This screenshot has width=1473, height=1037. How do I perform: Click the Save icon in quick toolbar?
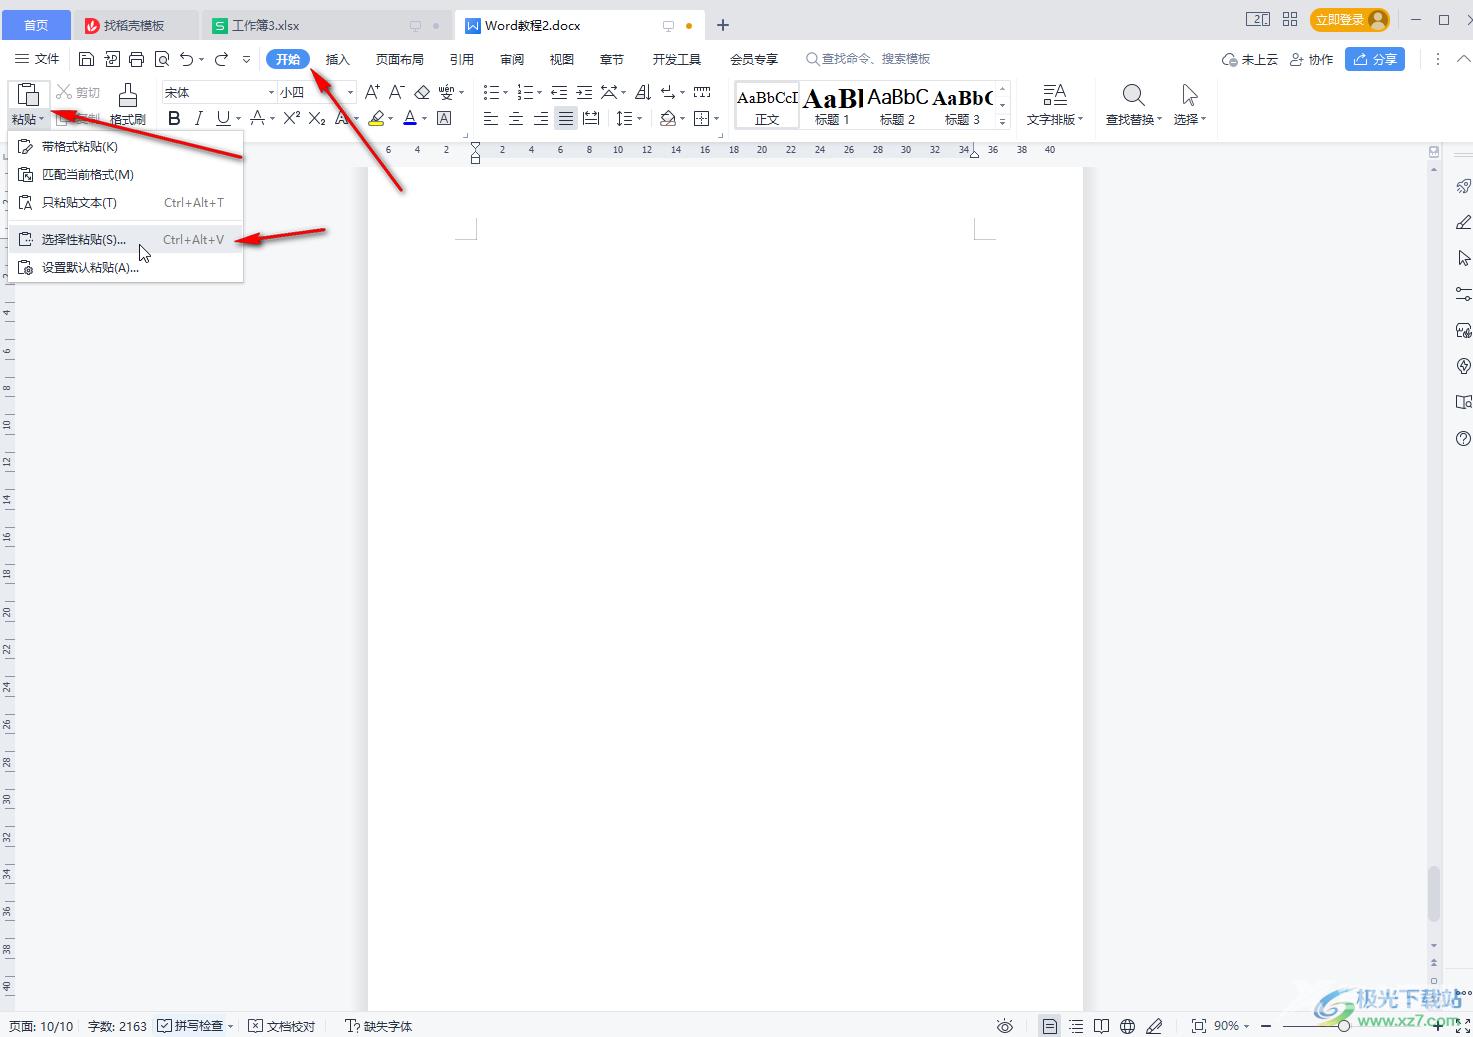pyautogui.click(x=87, y=59)
